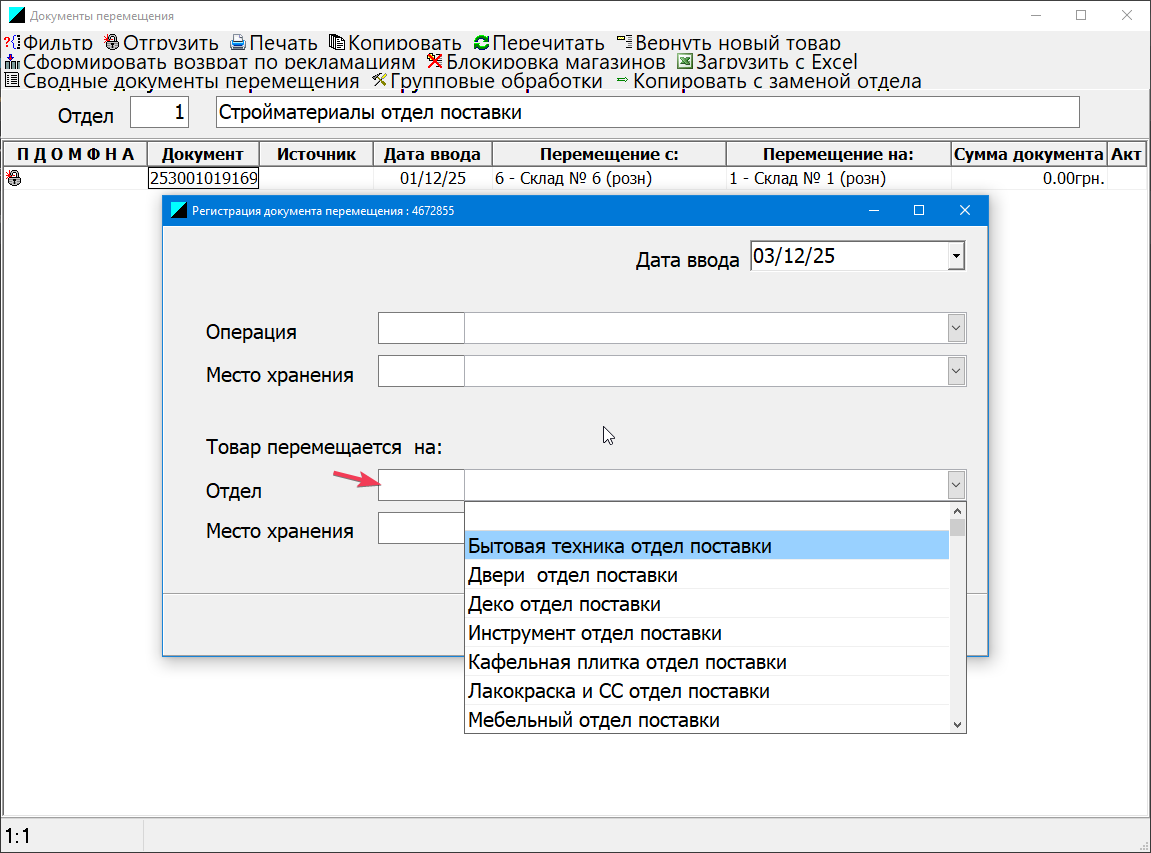The height and width of the screenshot is (853, 1151).
Task: Select Инструмент отдел поставки option
Action: tap(707, 633)
